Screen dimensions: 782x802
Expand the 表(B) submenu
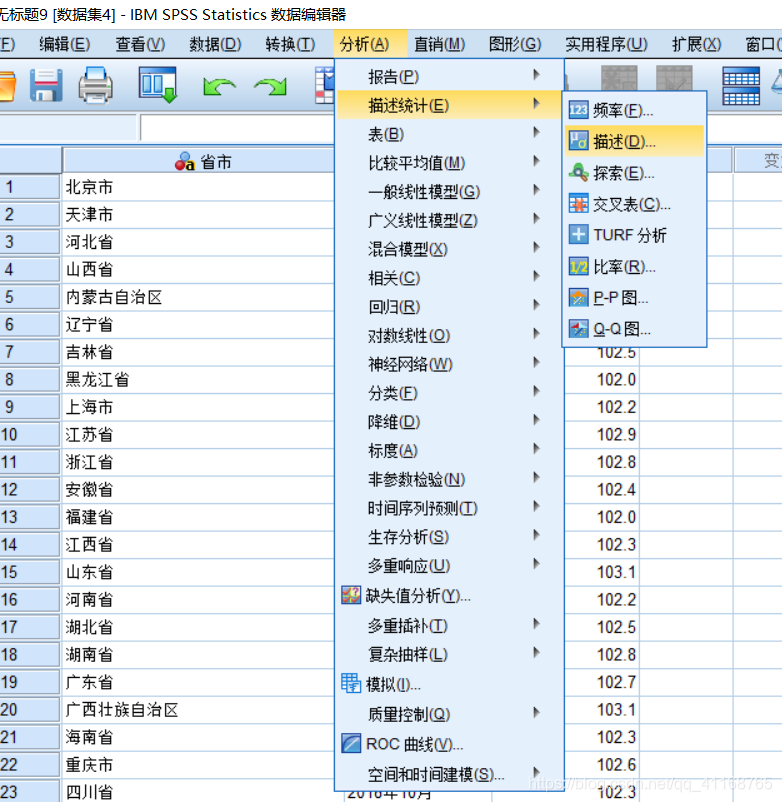coord(450,134)
